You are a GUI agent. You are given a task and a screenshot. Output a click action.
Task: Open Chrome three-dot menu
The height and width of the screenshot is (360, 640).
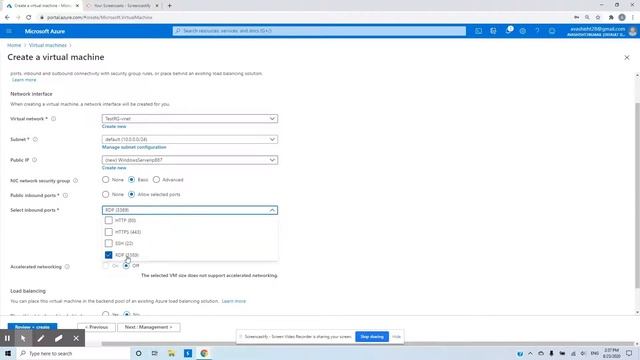pos(633,18)
